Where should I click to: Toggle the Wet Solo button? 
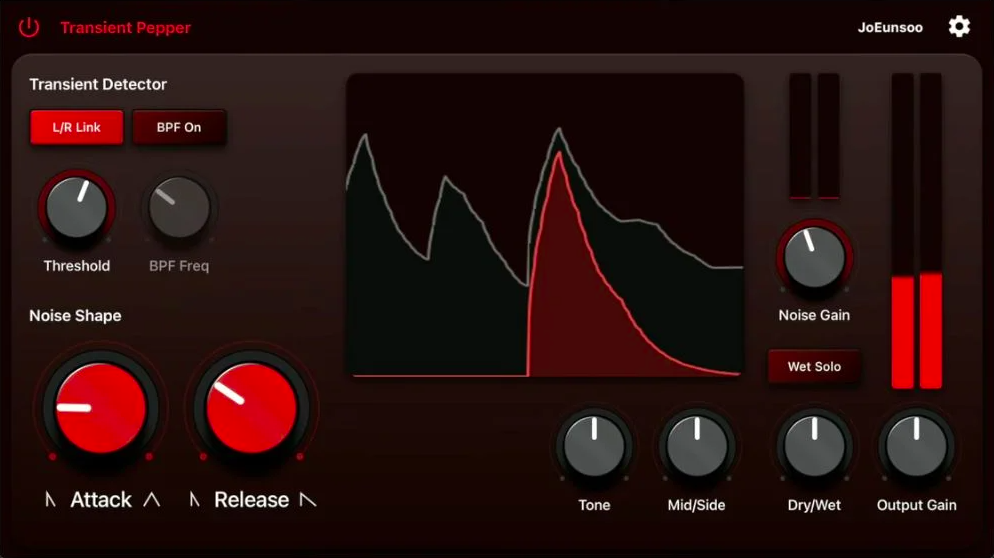click(x=814, y=367)
